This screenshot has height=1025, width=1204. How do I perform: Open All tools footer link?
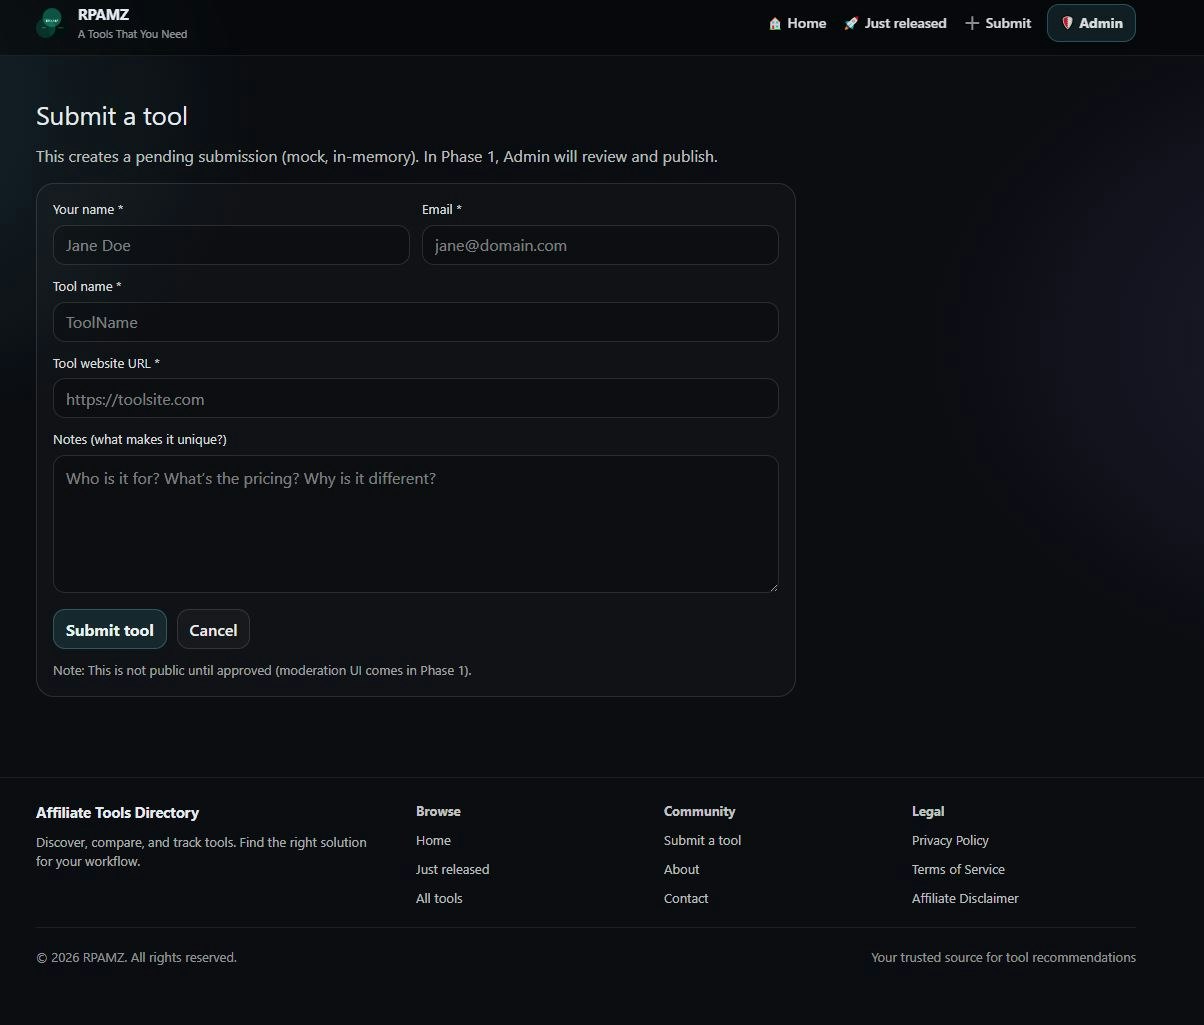pos(439,899)
